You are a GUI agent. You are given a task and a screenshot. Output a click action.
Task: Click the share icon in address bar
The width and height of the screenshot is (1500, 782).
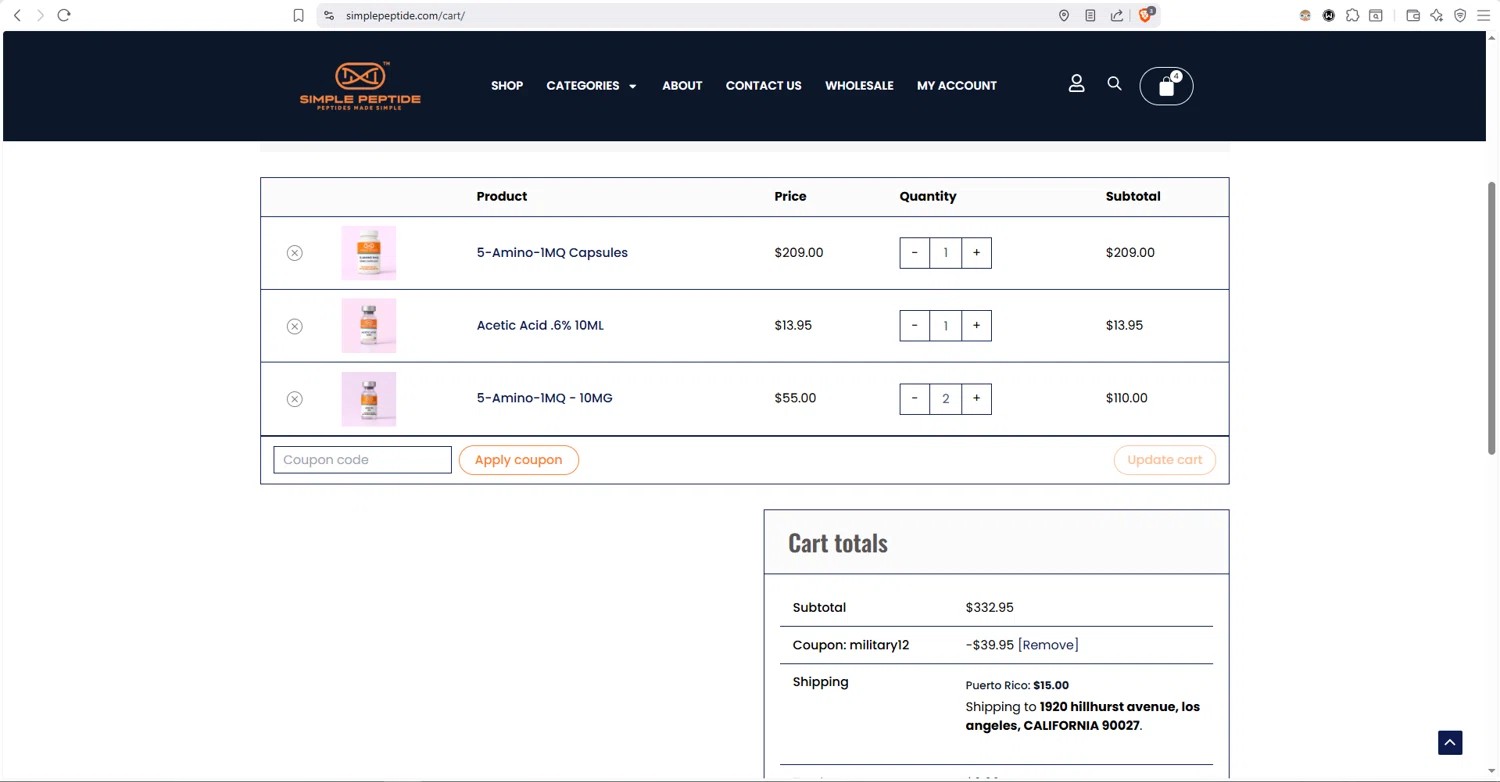pos(1117,15)
